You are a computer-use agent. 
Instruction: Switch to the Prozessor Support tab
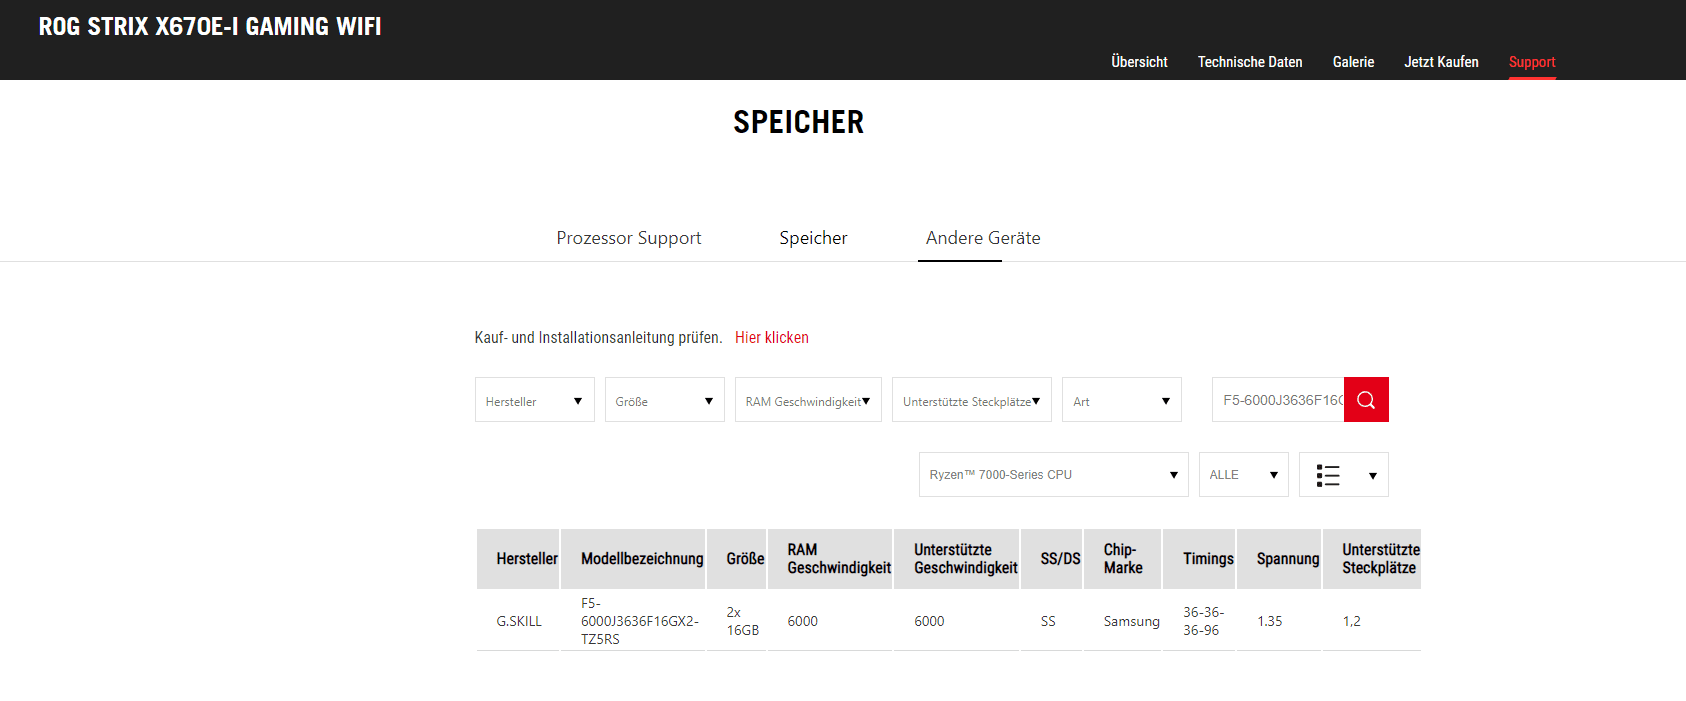tap(628, 238)
